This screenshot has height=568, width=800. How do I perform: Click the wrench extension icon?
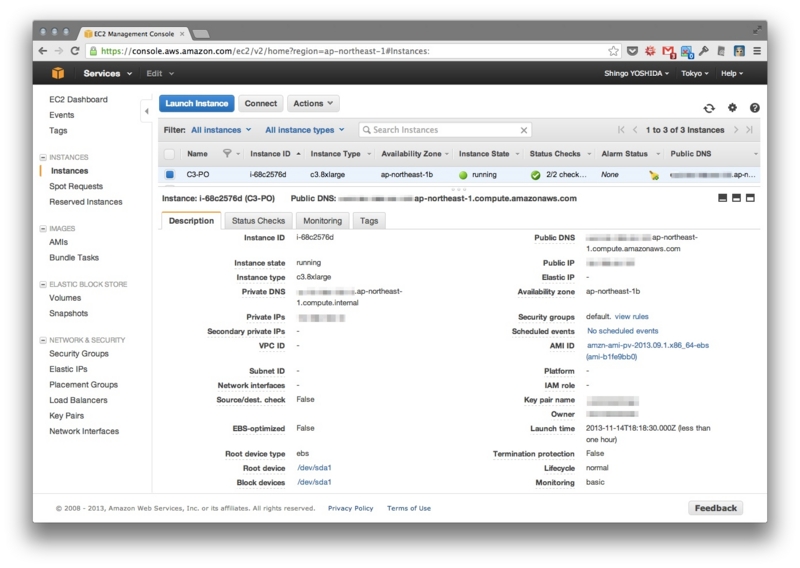click(704, 51)
